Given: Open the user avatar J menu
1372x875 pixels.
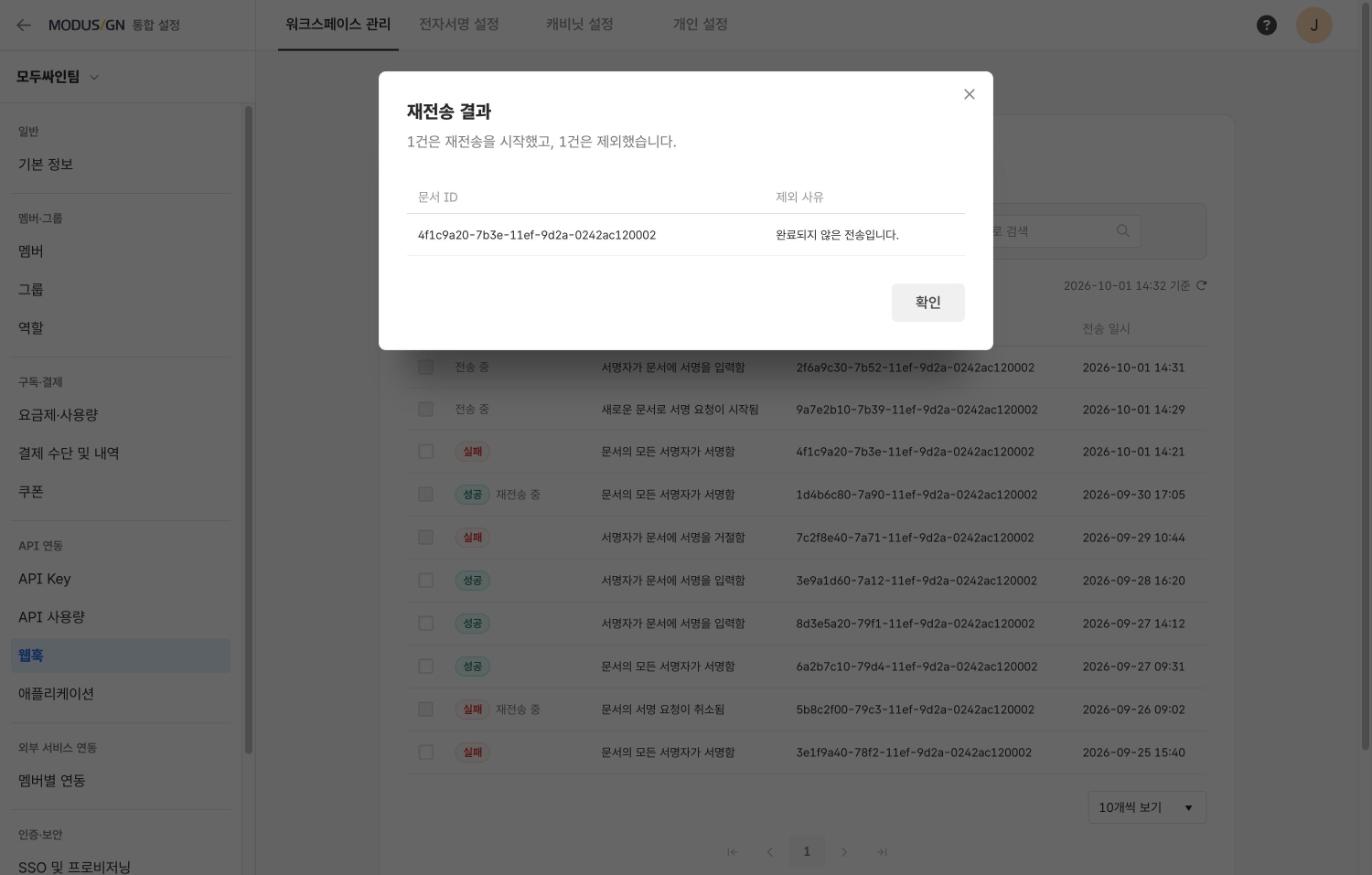Looking at the screenshot, I should 1314,25.
